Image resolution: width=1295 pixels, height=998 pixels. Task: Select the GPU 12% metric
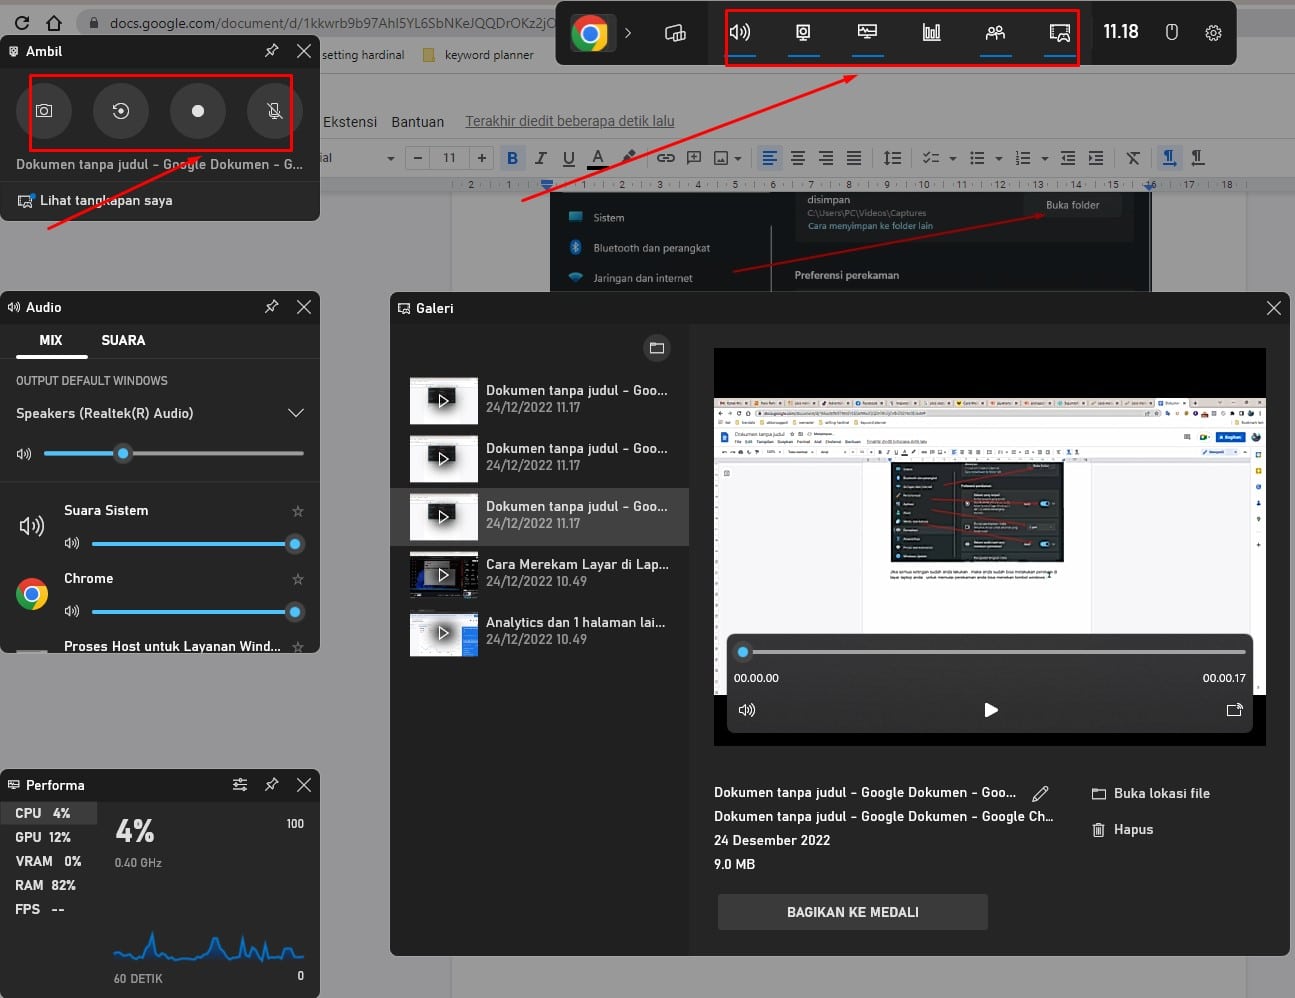(49, 837)
